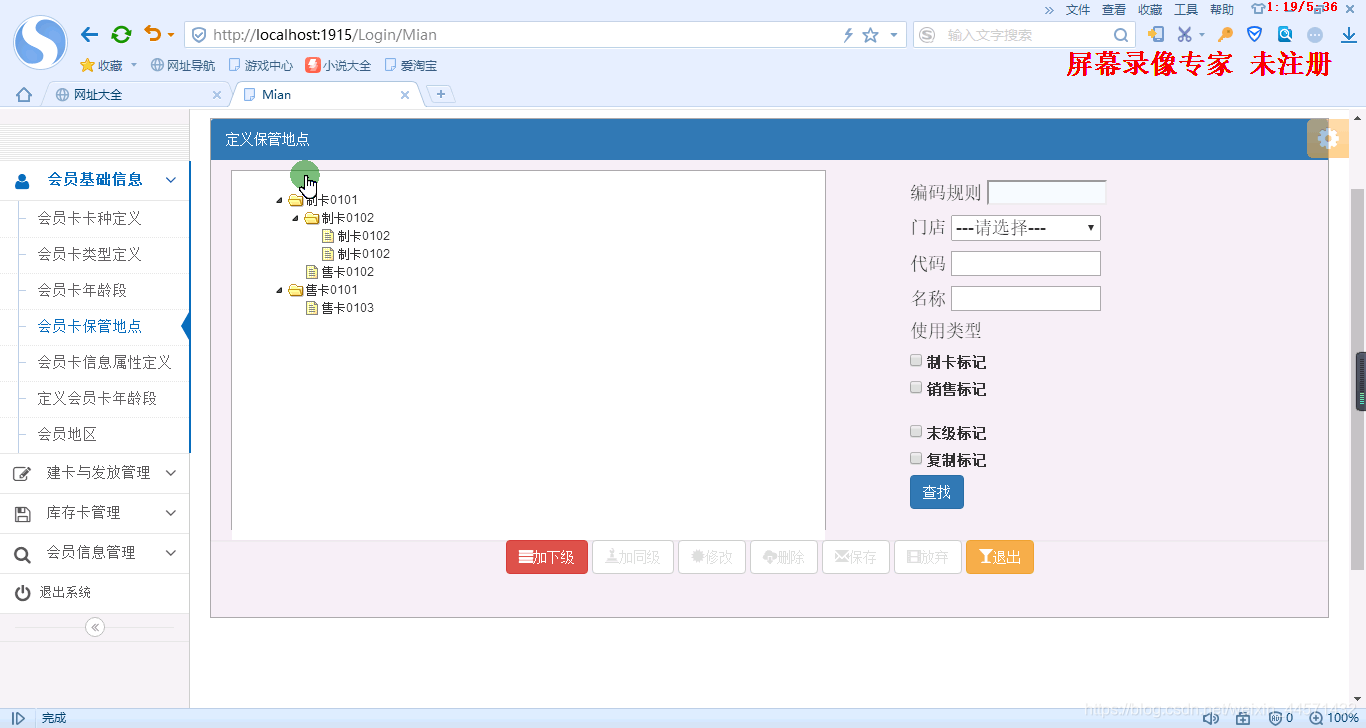Click the home icon beside tabs
Image resolution: width=1366 pixels, height=728 pixels.
[x=24, y=95]
